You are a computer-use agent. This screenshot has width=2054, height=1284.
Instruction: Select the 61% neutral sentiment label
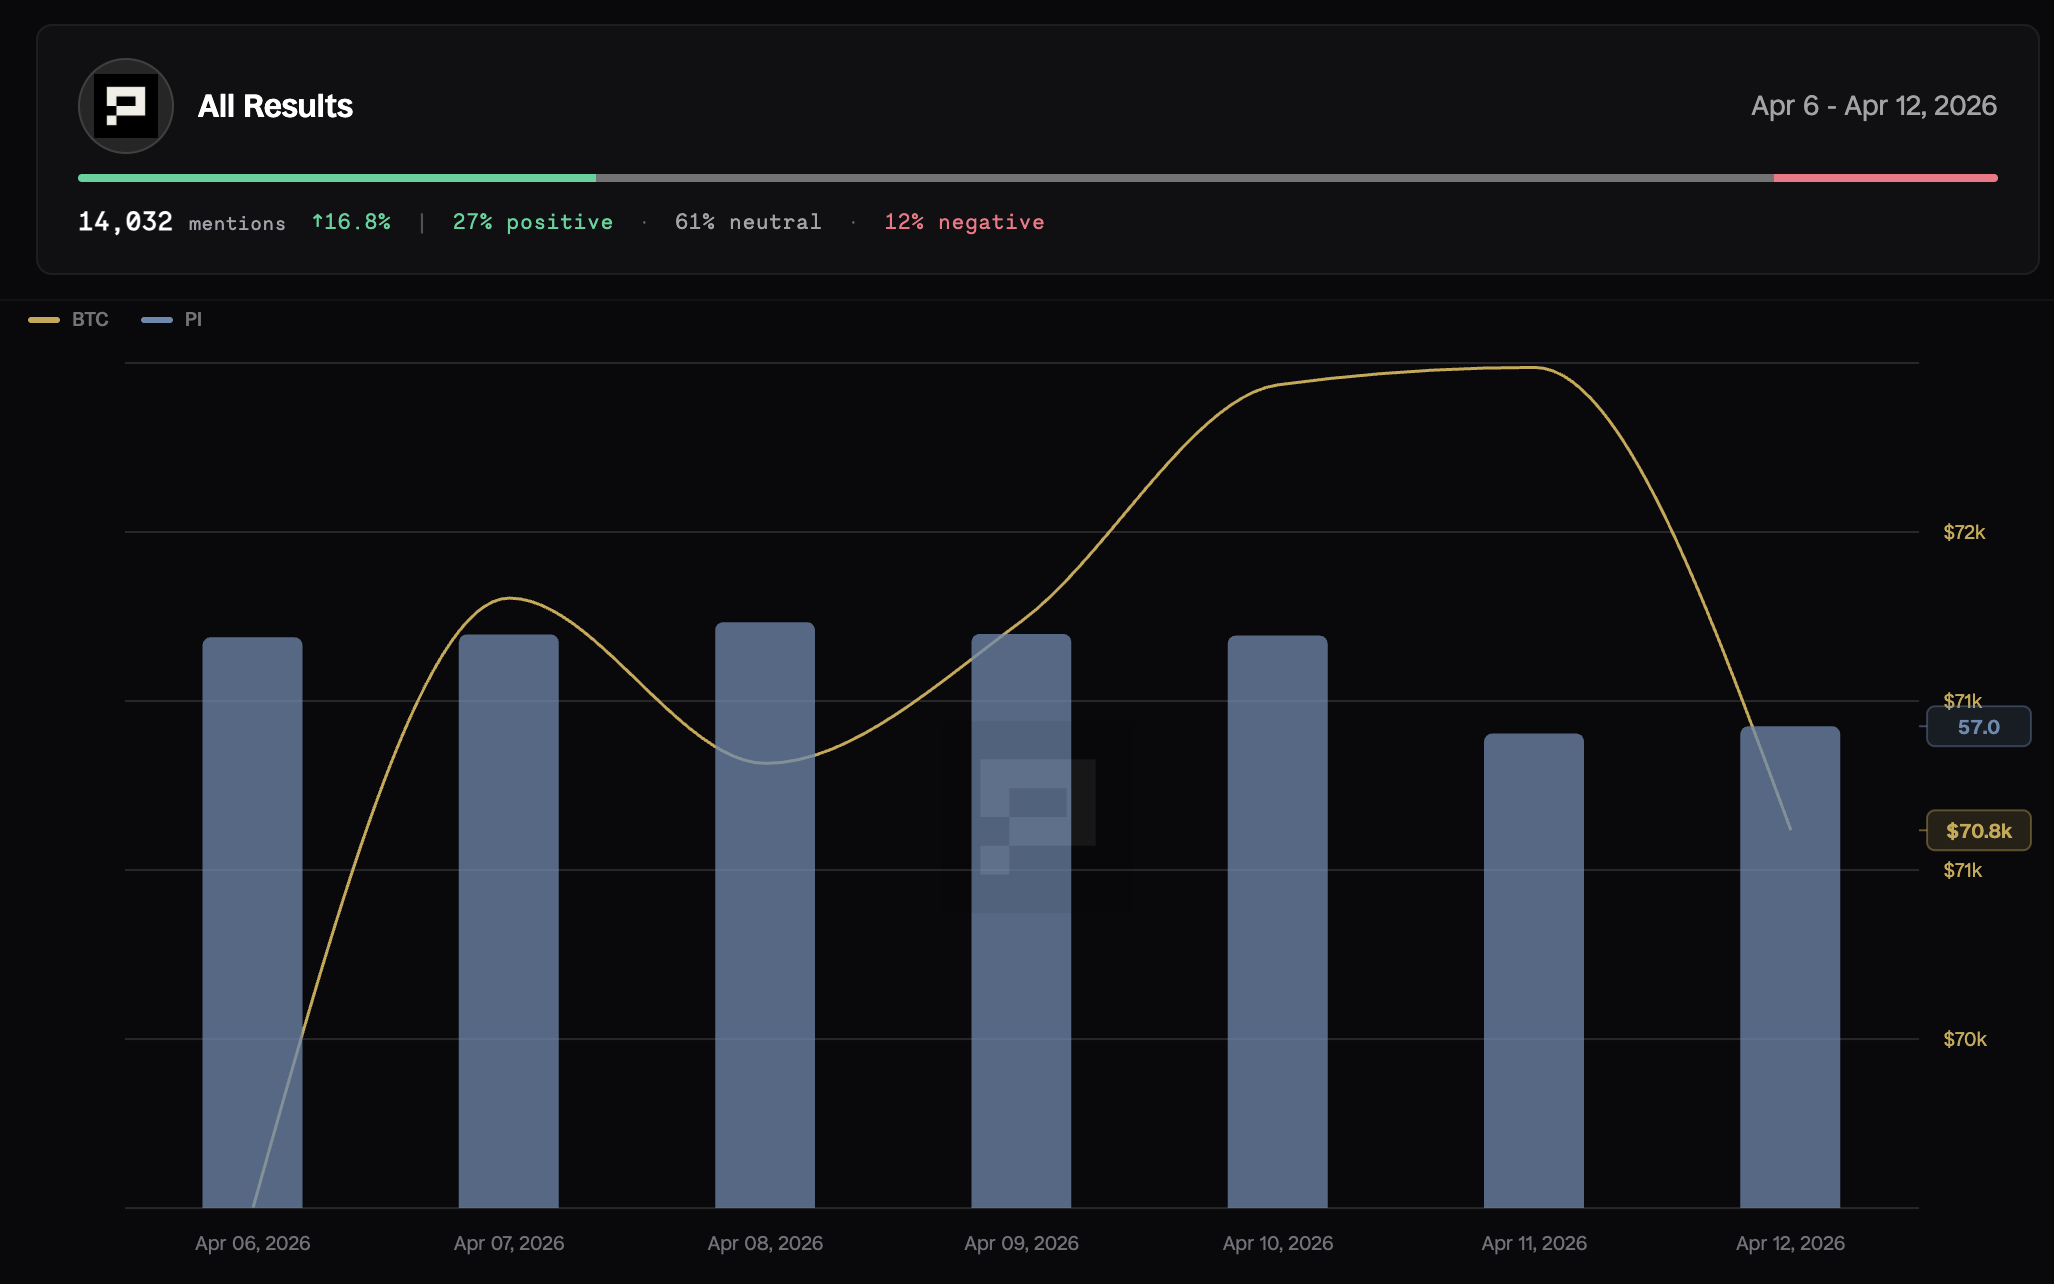coord(747,222)
